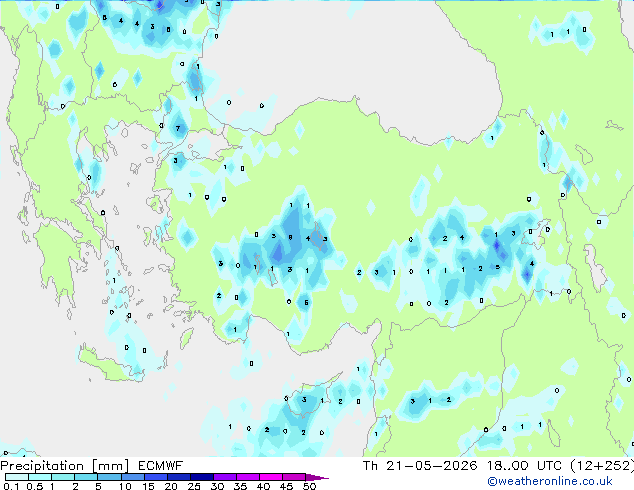This screenshot has width=634, height=490.
Task: Pick the legend swatch for 35–40 mm
Action: [247, 477]
